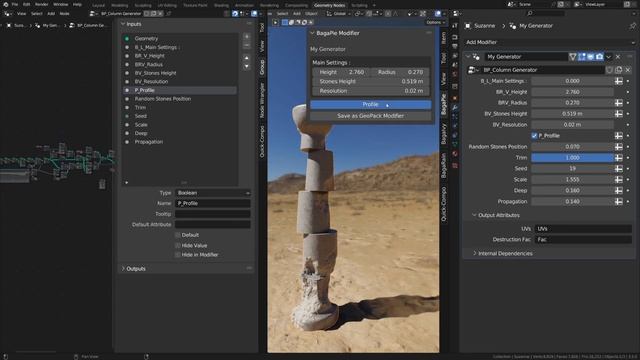This screenshot has width=640, height=360.
Task: Uncheck the P_Profile checkbox in modifier
Action: pyautogui.click(x=534, y=136)
